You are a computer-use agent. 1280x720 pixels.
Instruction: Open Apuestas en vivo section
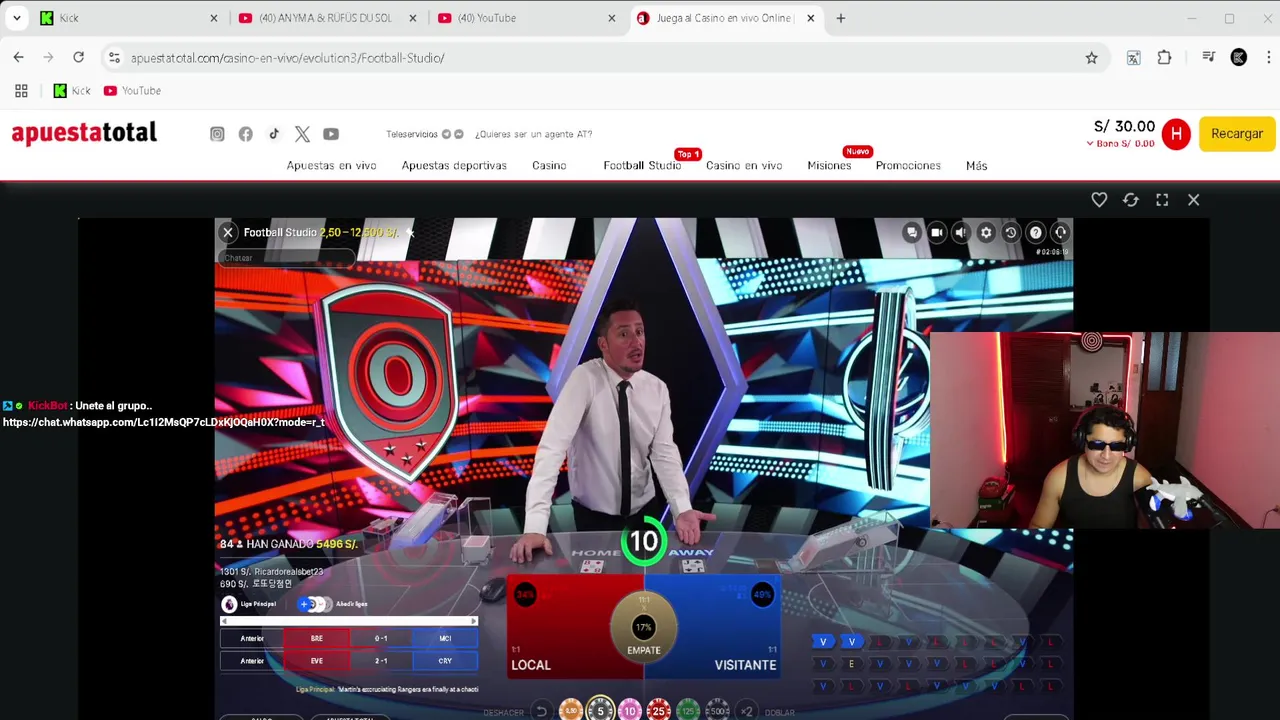[331, 166]
